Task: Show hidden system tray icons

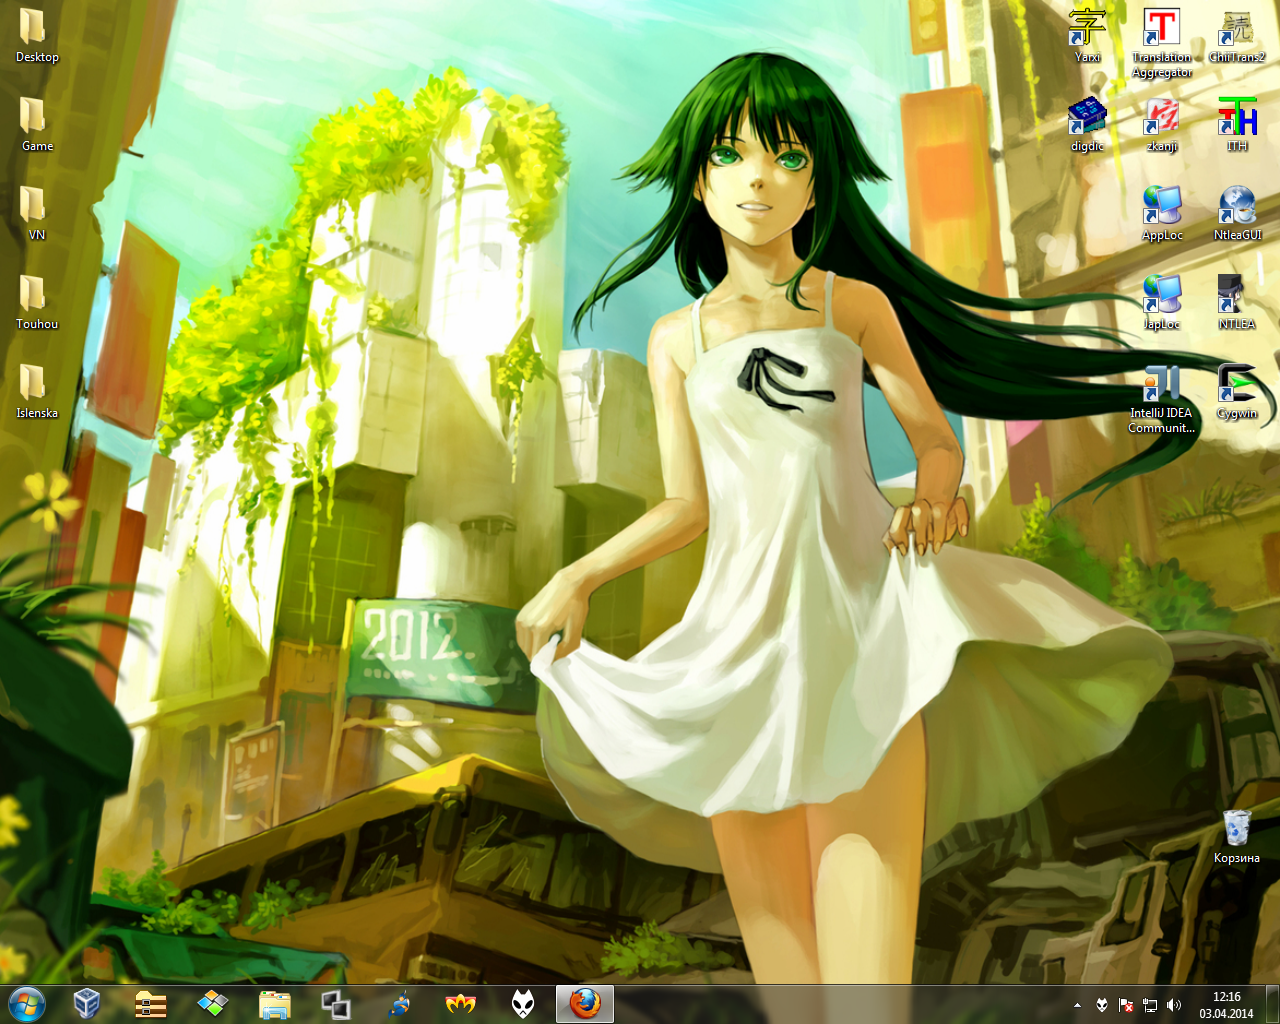Action: 1077,1005
